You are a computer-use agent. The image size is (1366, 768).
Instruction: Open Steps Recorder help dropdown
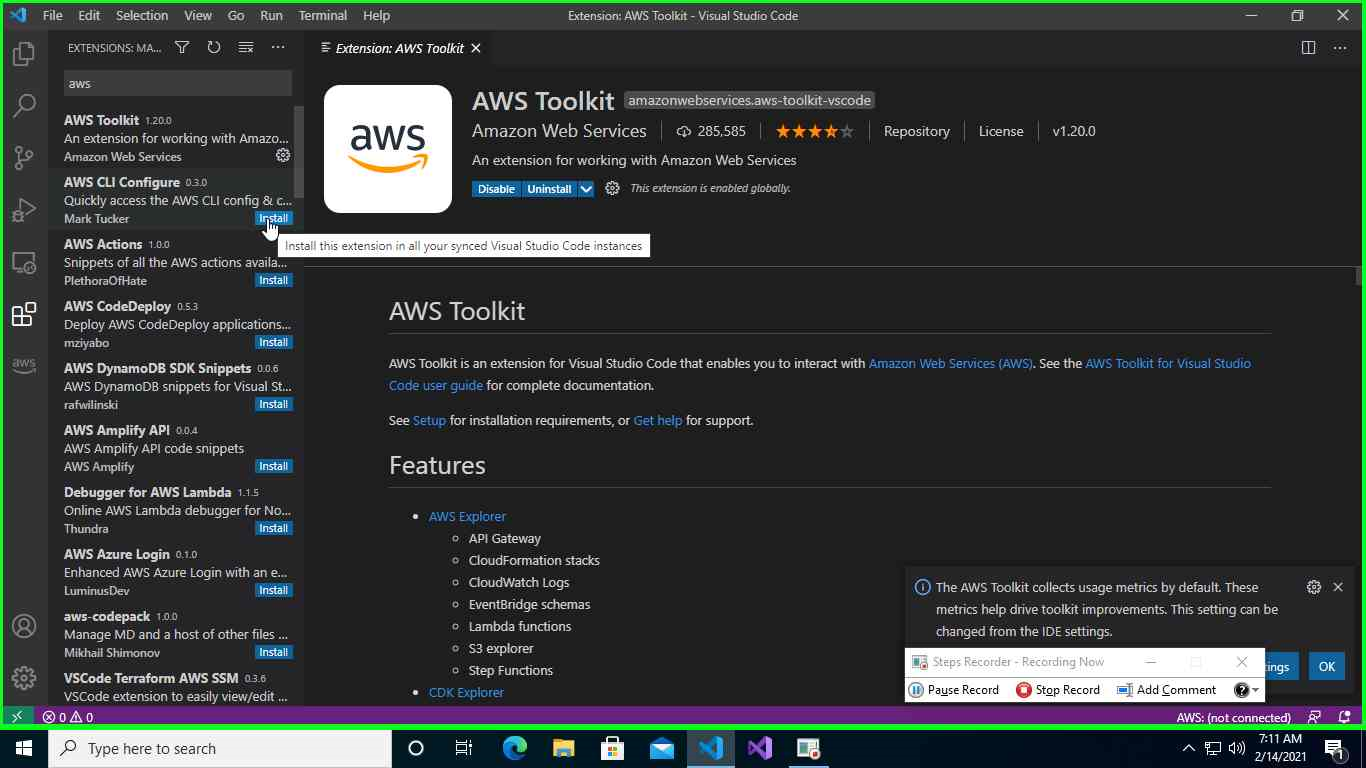1246,690
